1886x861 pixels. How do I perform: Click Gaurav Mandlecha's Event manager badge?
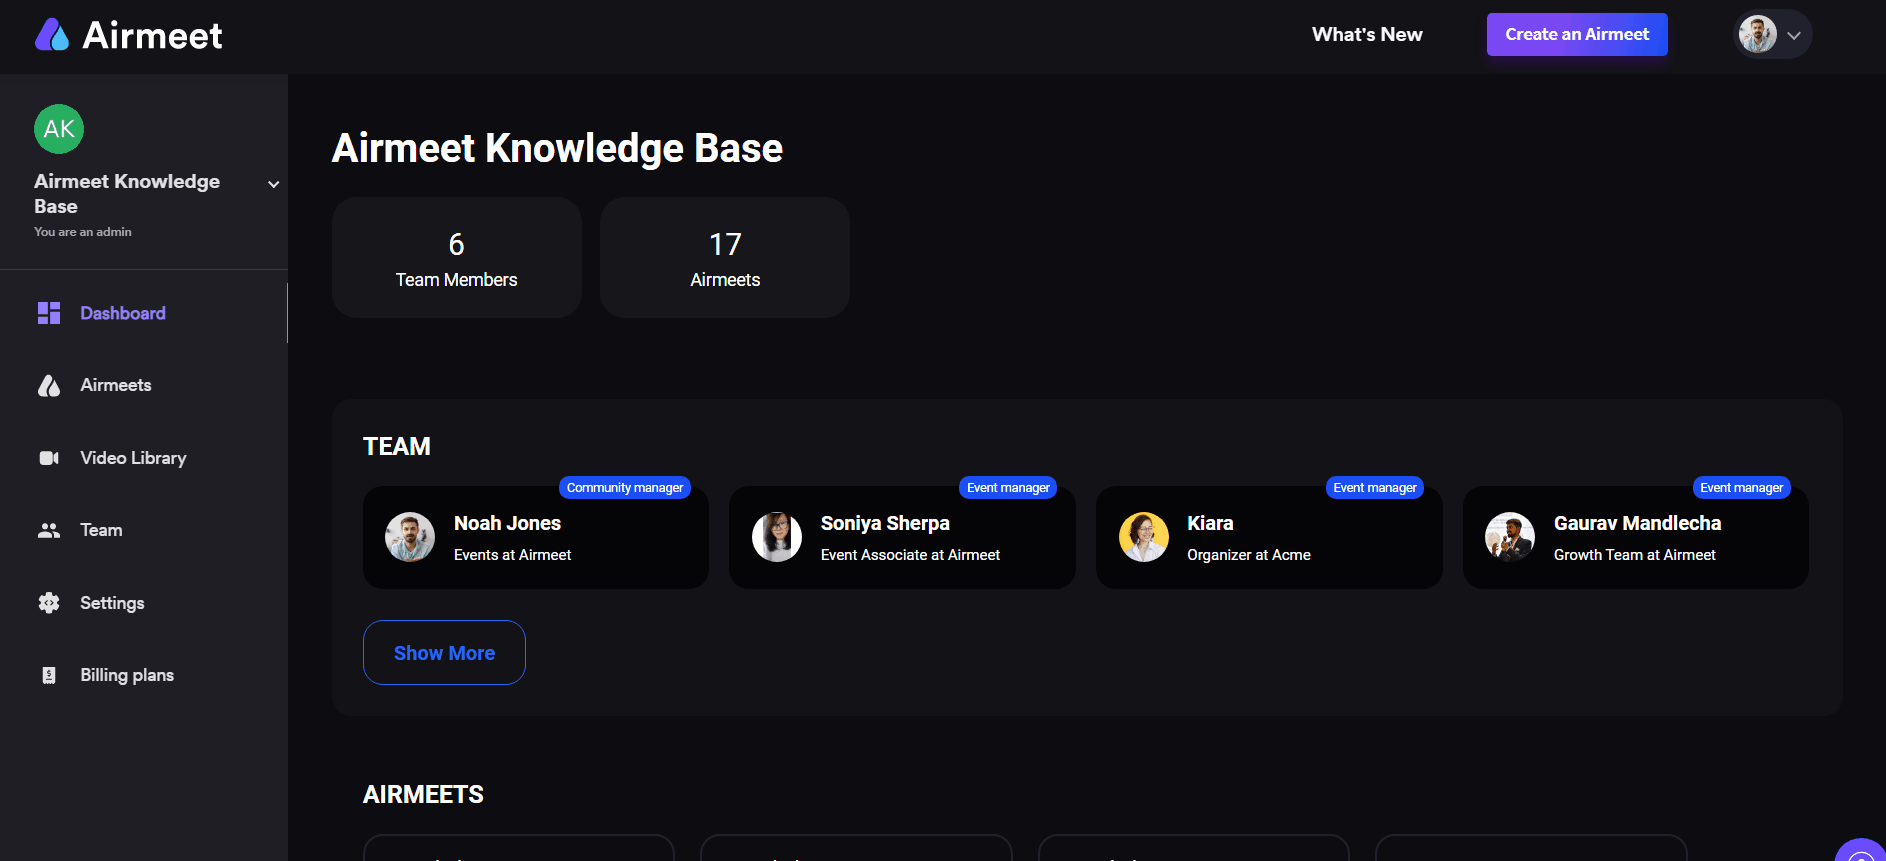[x=1742, y=487]
